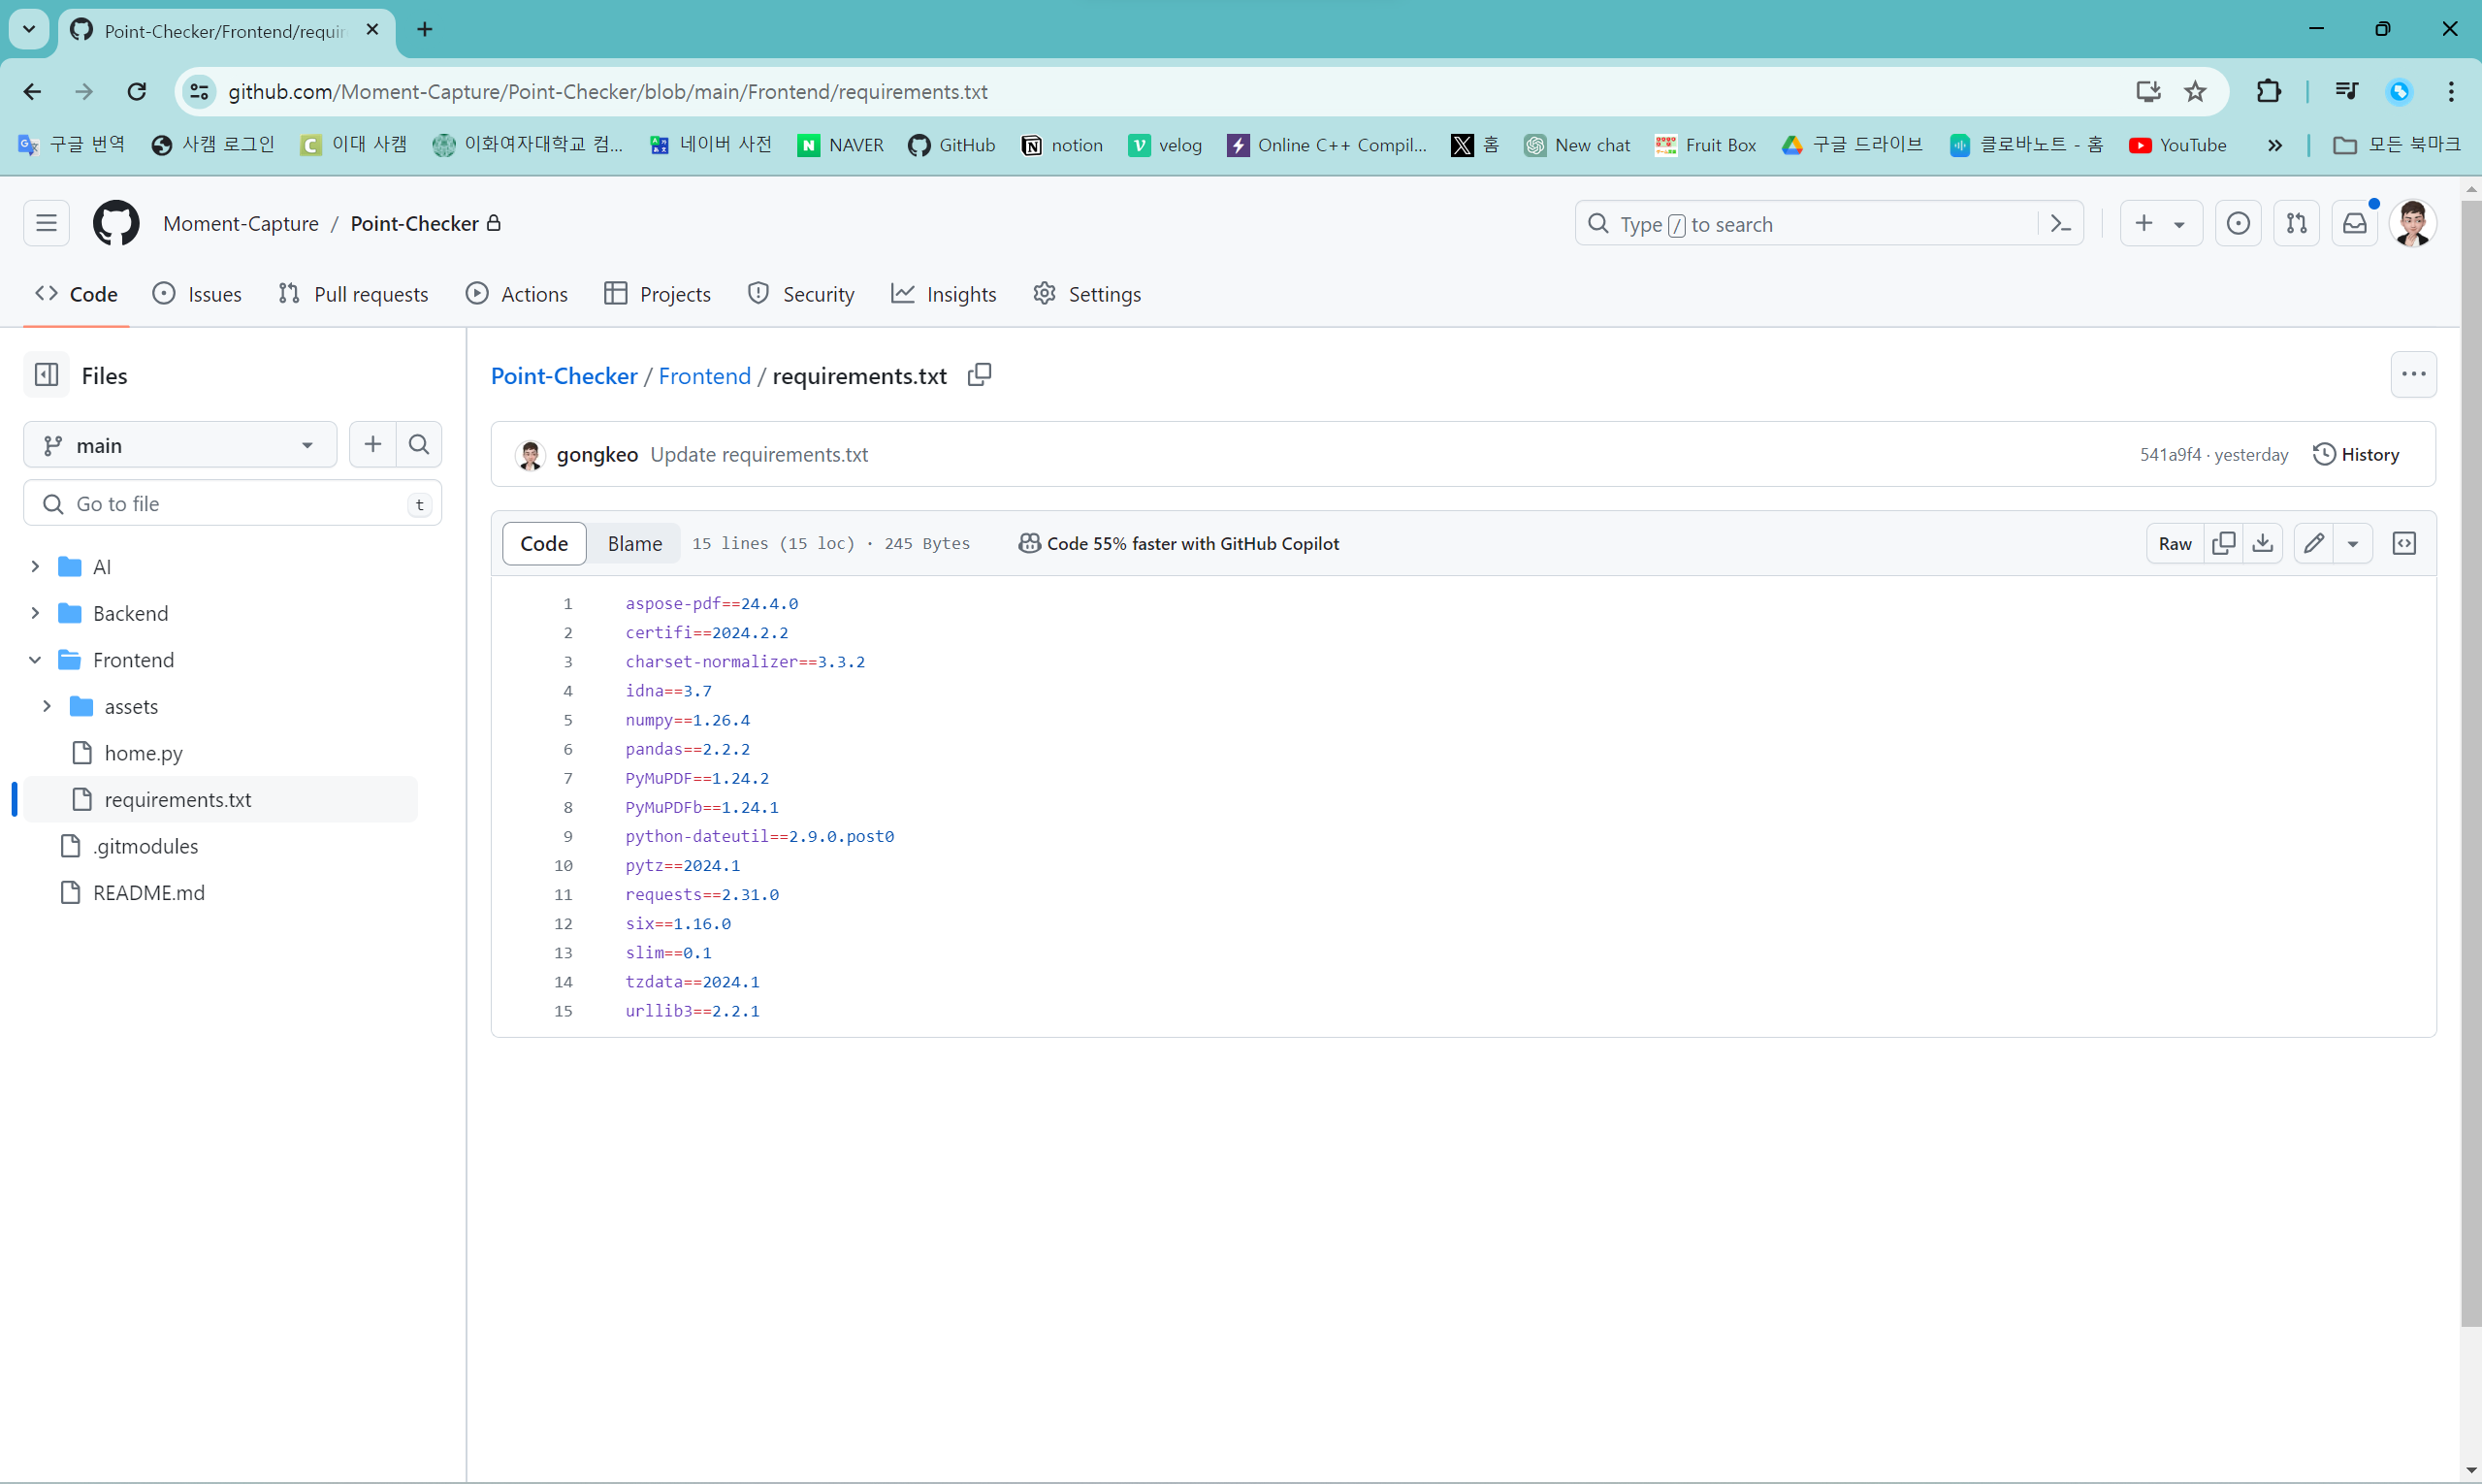
Task: Open edit options dropdown arrow
Action: tap(2353, 543)
